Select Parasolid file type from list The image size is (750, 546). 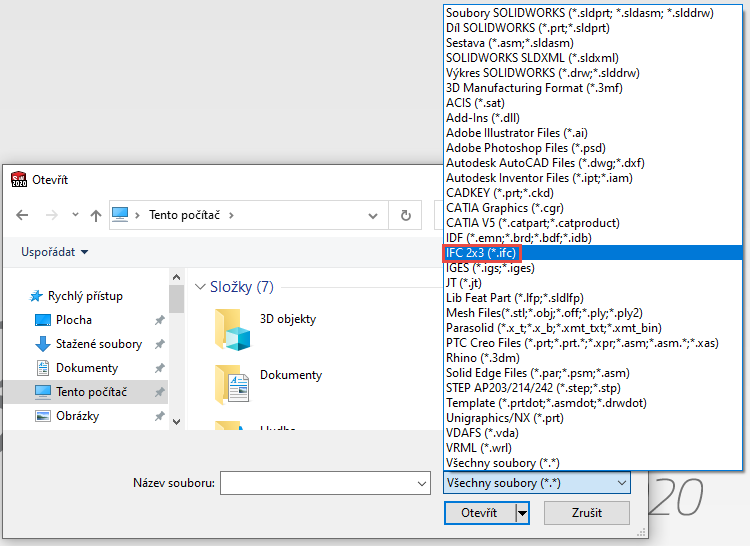[553, 328]
